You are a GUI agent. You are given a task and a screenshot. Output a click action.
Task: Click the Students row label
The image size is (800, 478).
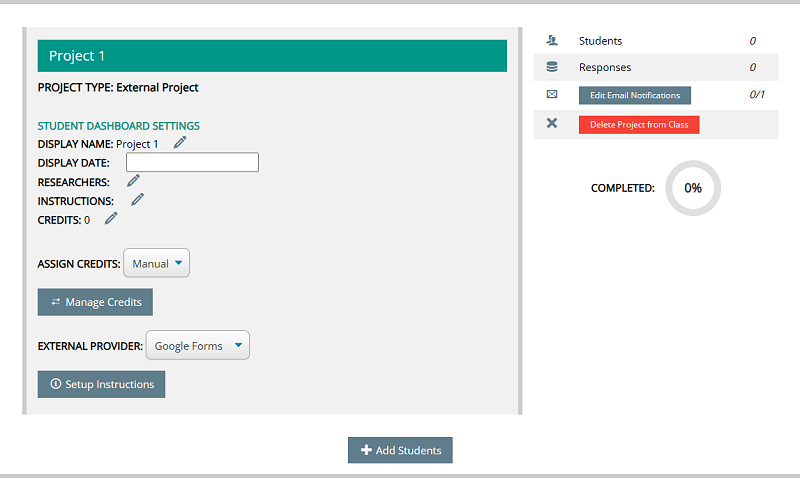[600, 41]
